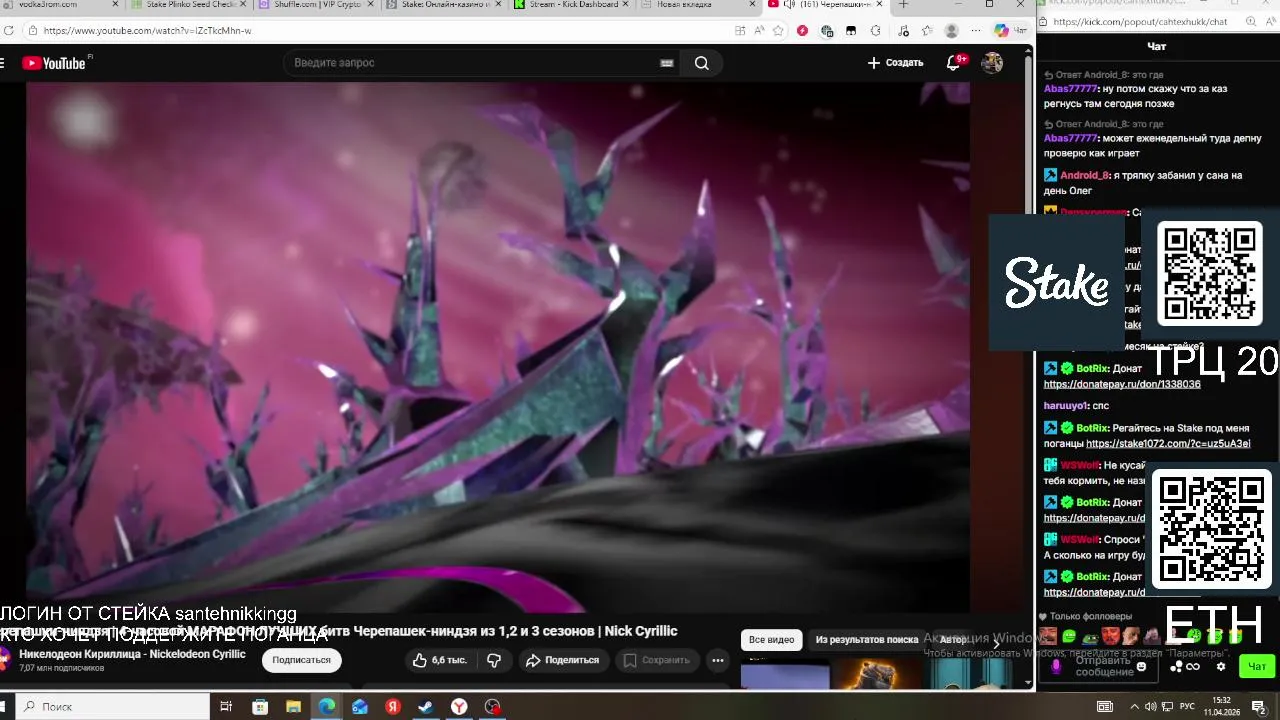Add page to browser favorites star
Screen dimensions: 1280x720
coord(779,30)
